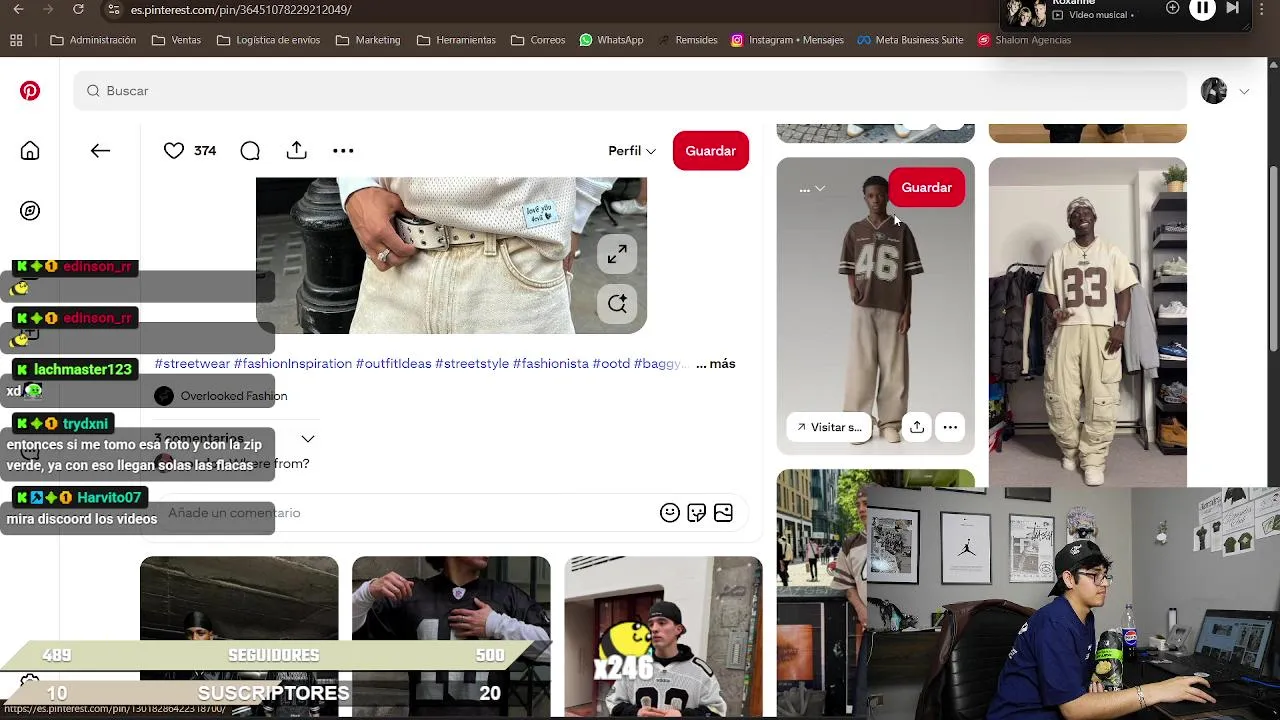This screenshot has width=1280, height=720.
Task: Open the Meta Business Suite bookmark
Action: click(910, 40)
